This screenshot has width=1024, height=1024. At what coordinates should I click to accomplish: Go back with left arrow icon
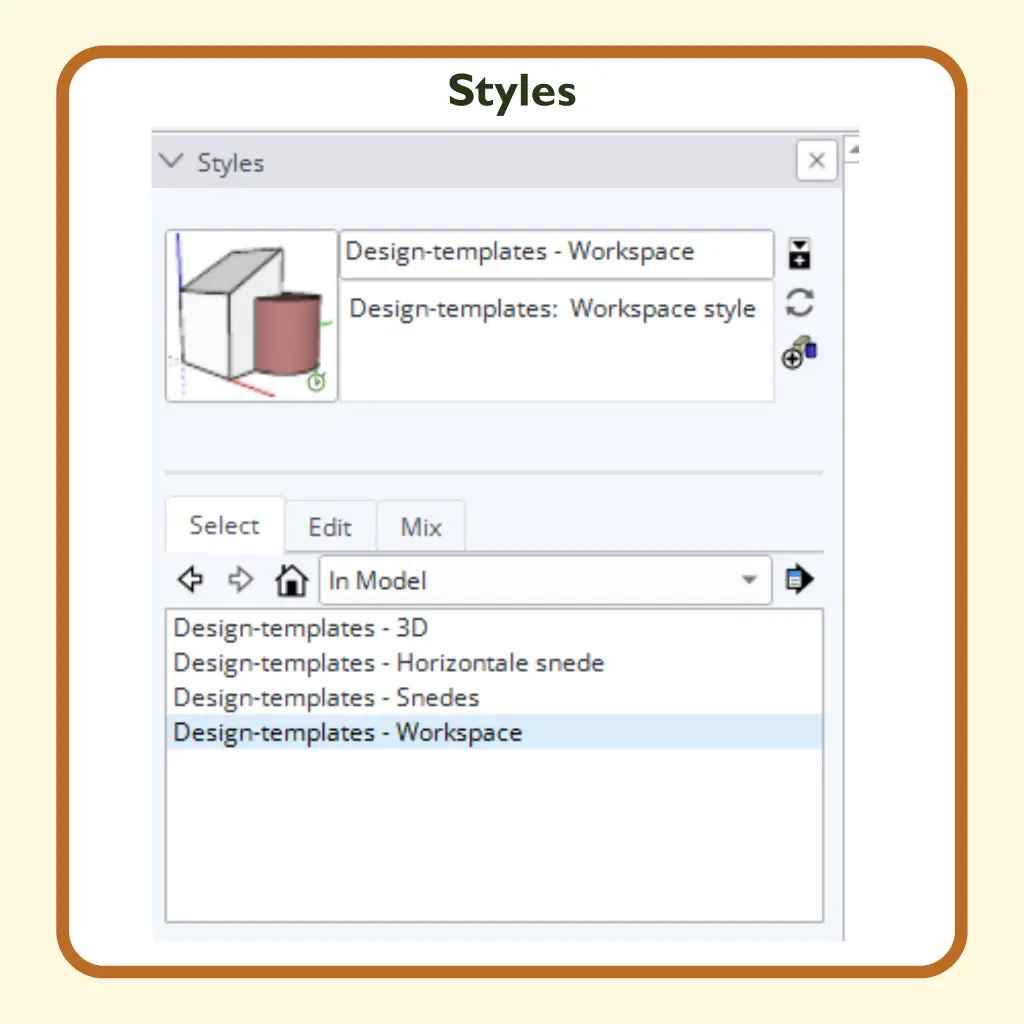click(x=191, y=579)
